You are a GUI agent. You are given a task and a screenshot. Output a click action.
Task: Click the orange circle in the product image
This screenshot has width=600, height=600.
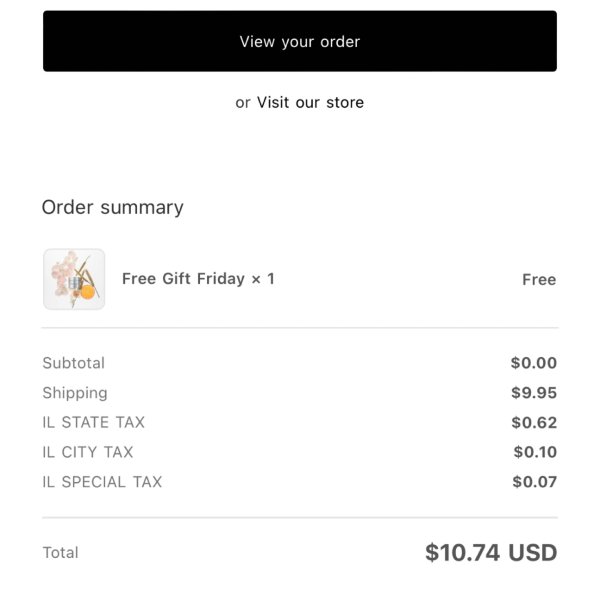point(88,292)
